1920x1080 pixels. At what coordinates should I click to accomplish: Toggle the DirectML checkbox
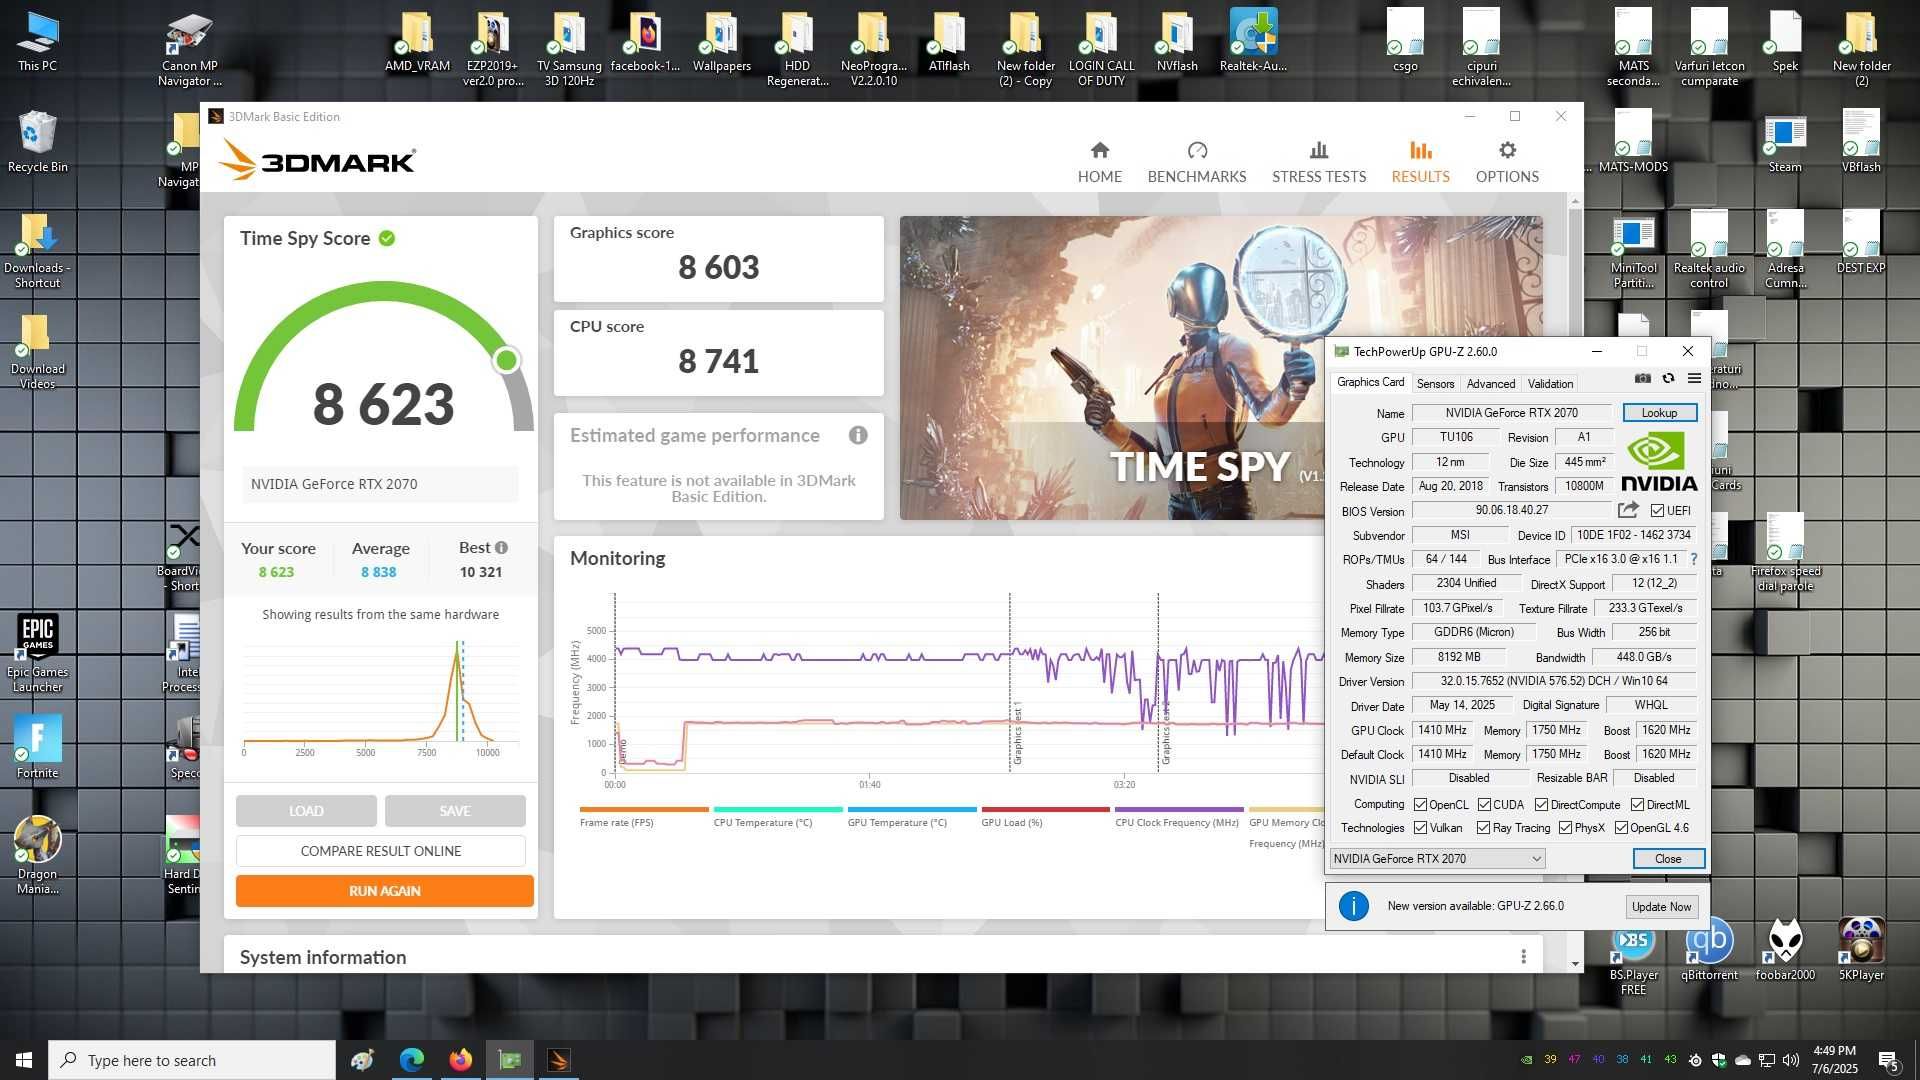pos(1637,805)
